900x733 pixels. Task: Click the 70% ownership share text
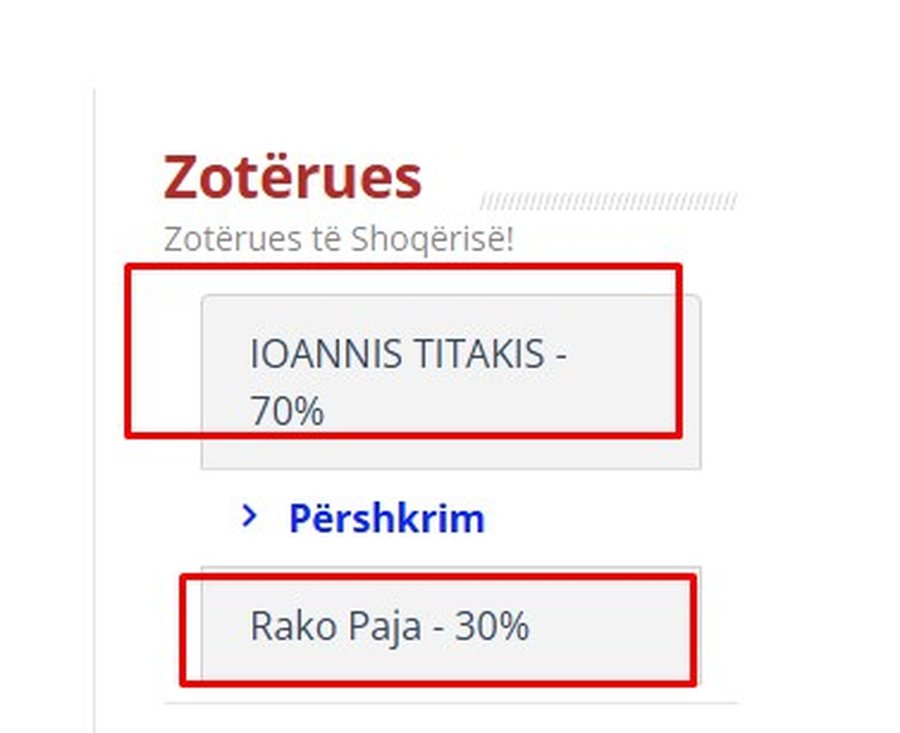pyautogui.click(x=287, y=410)
